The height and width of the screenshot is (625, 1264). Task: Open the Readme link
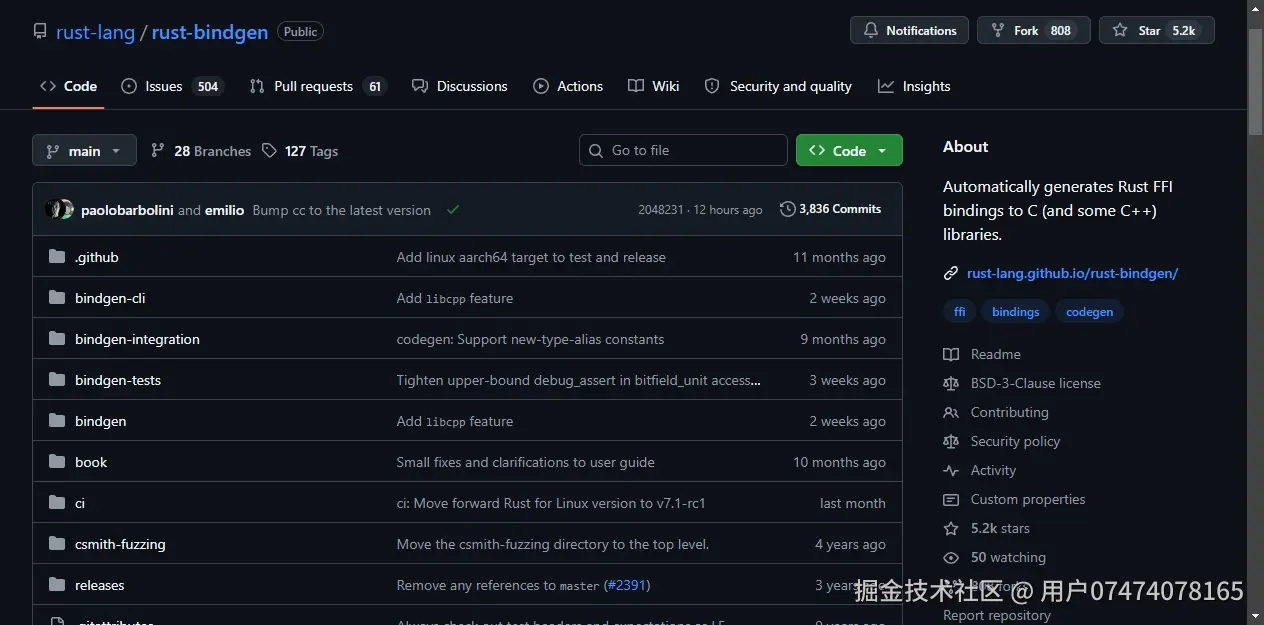982,354
